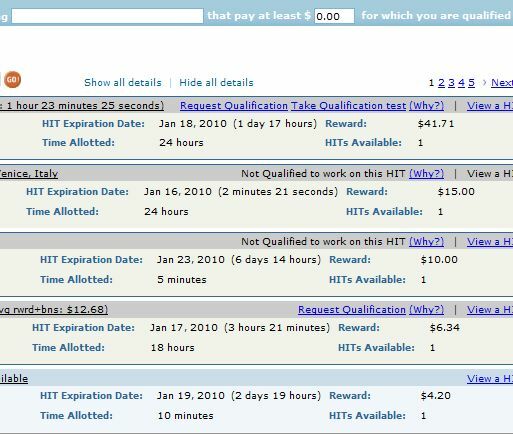Go to results page 2
513x434 pixels.
tap(441, 83)
